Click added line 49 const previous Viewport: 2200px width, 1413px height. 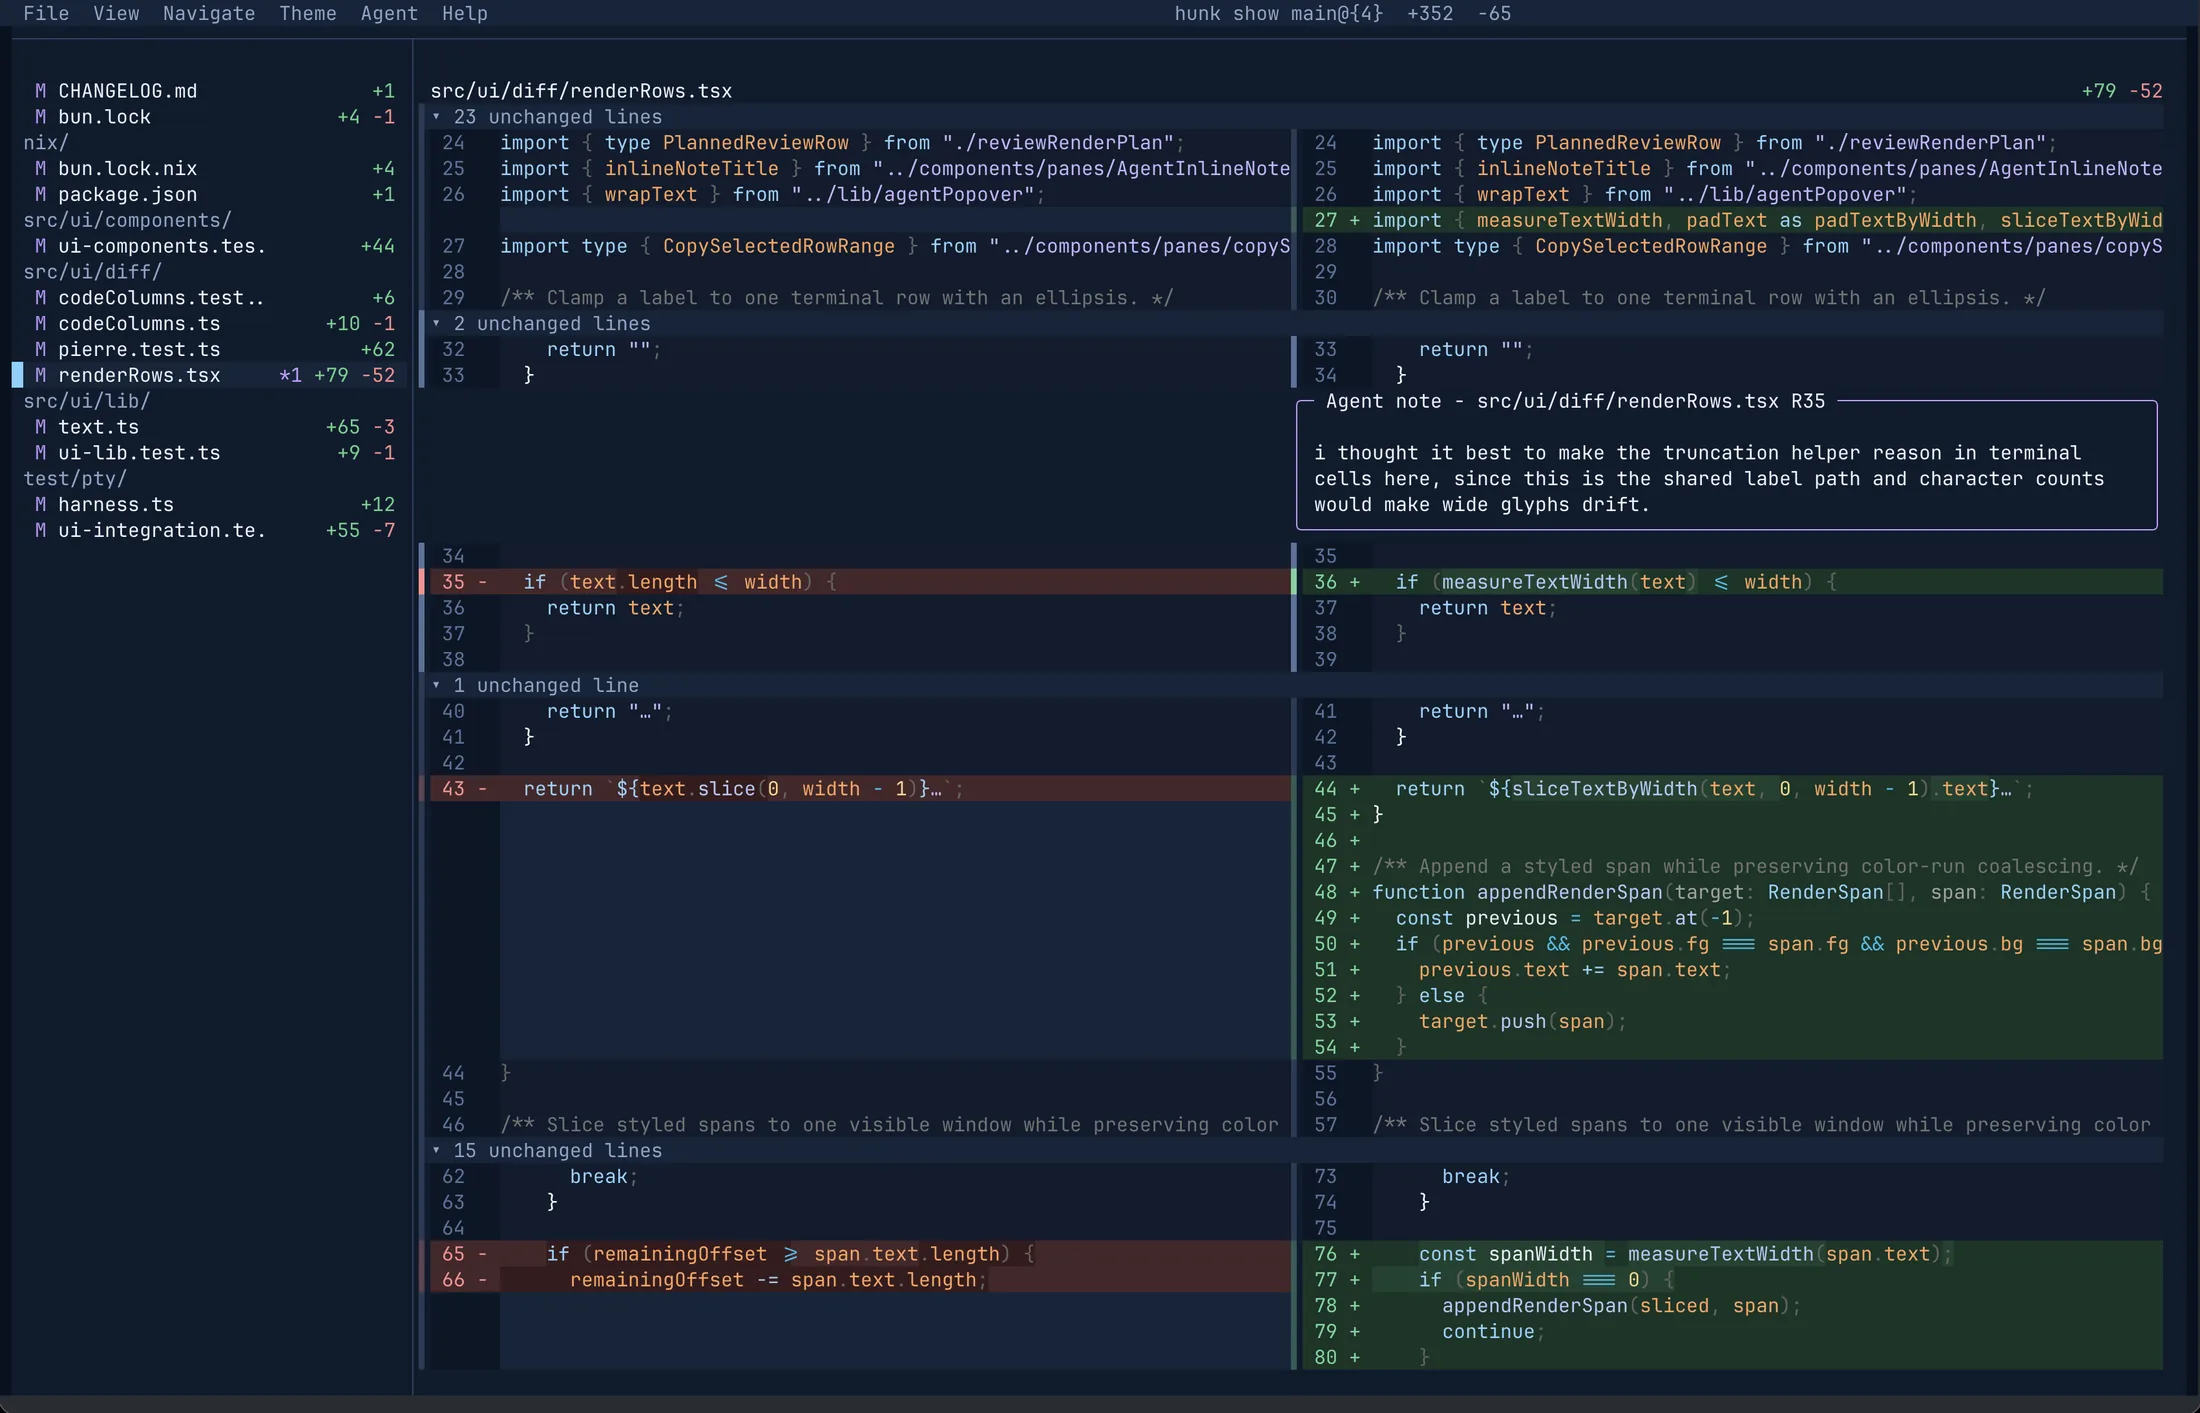(1732, 918)
